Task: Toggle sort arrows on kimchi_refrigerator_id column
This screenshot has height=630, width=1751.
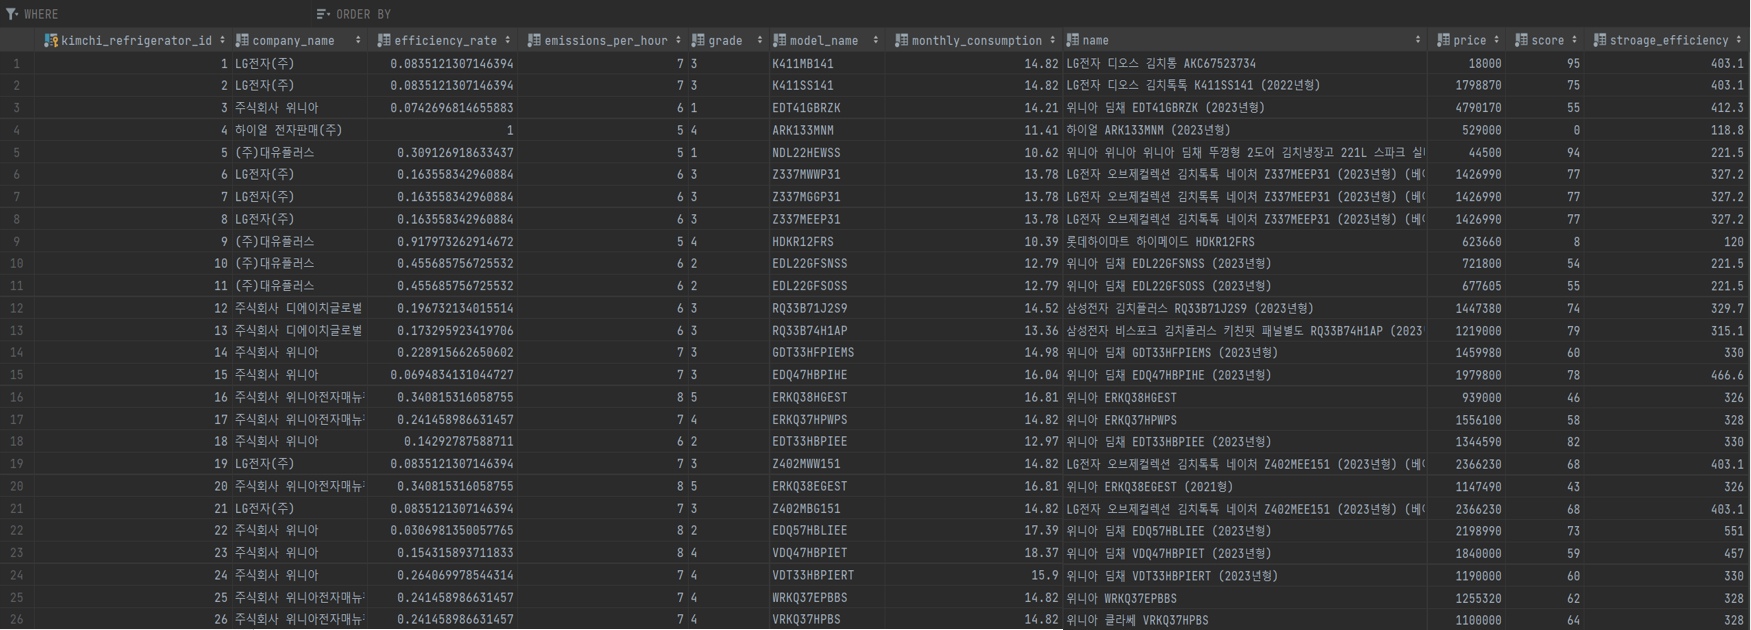Action: [x=222, y=40]
